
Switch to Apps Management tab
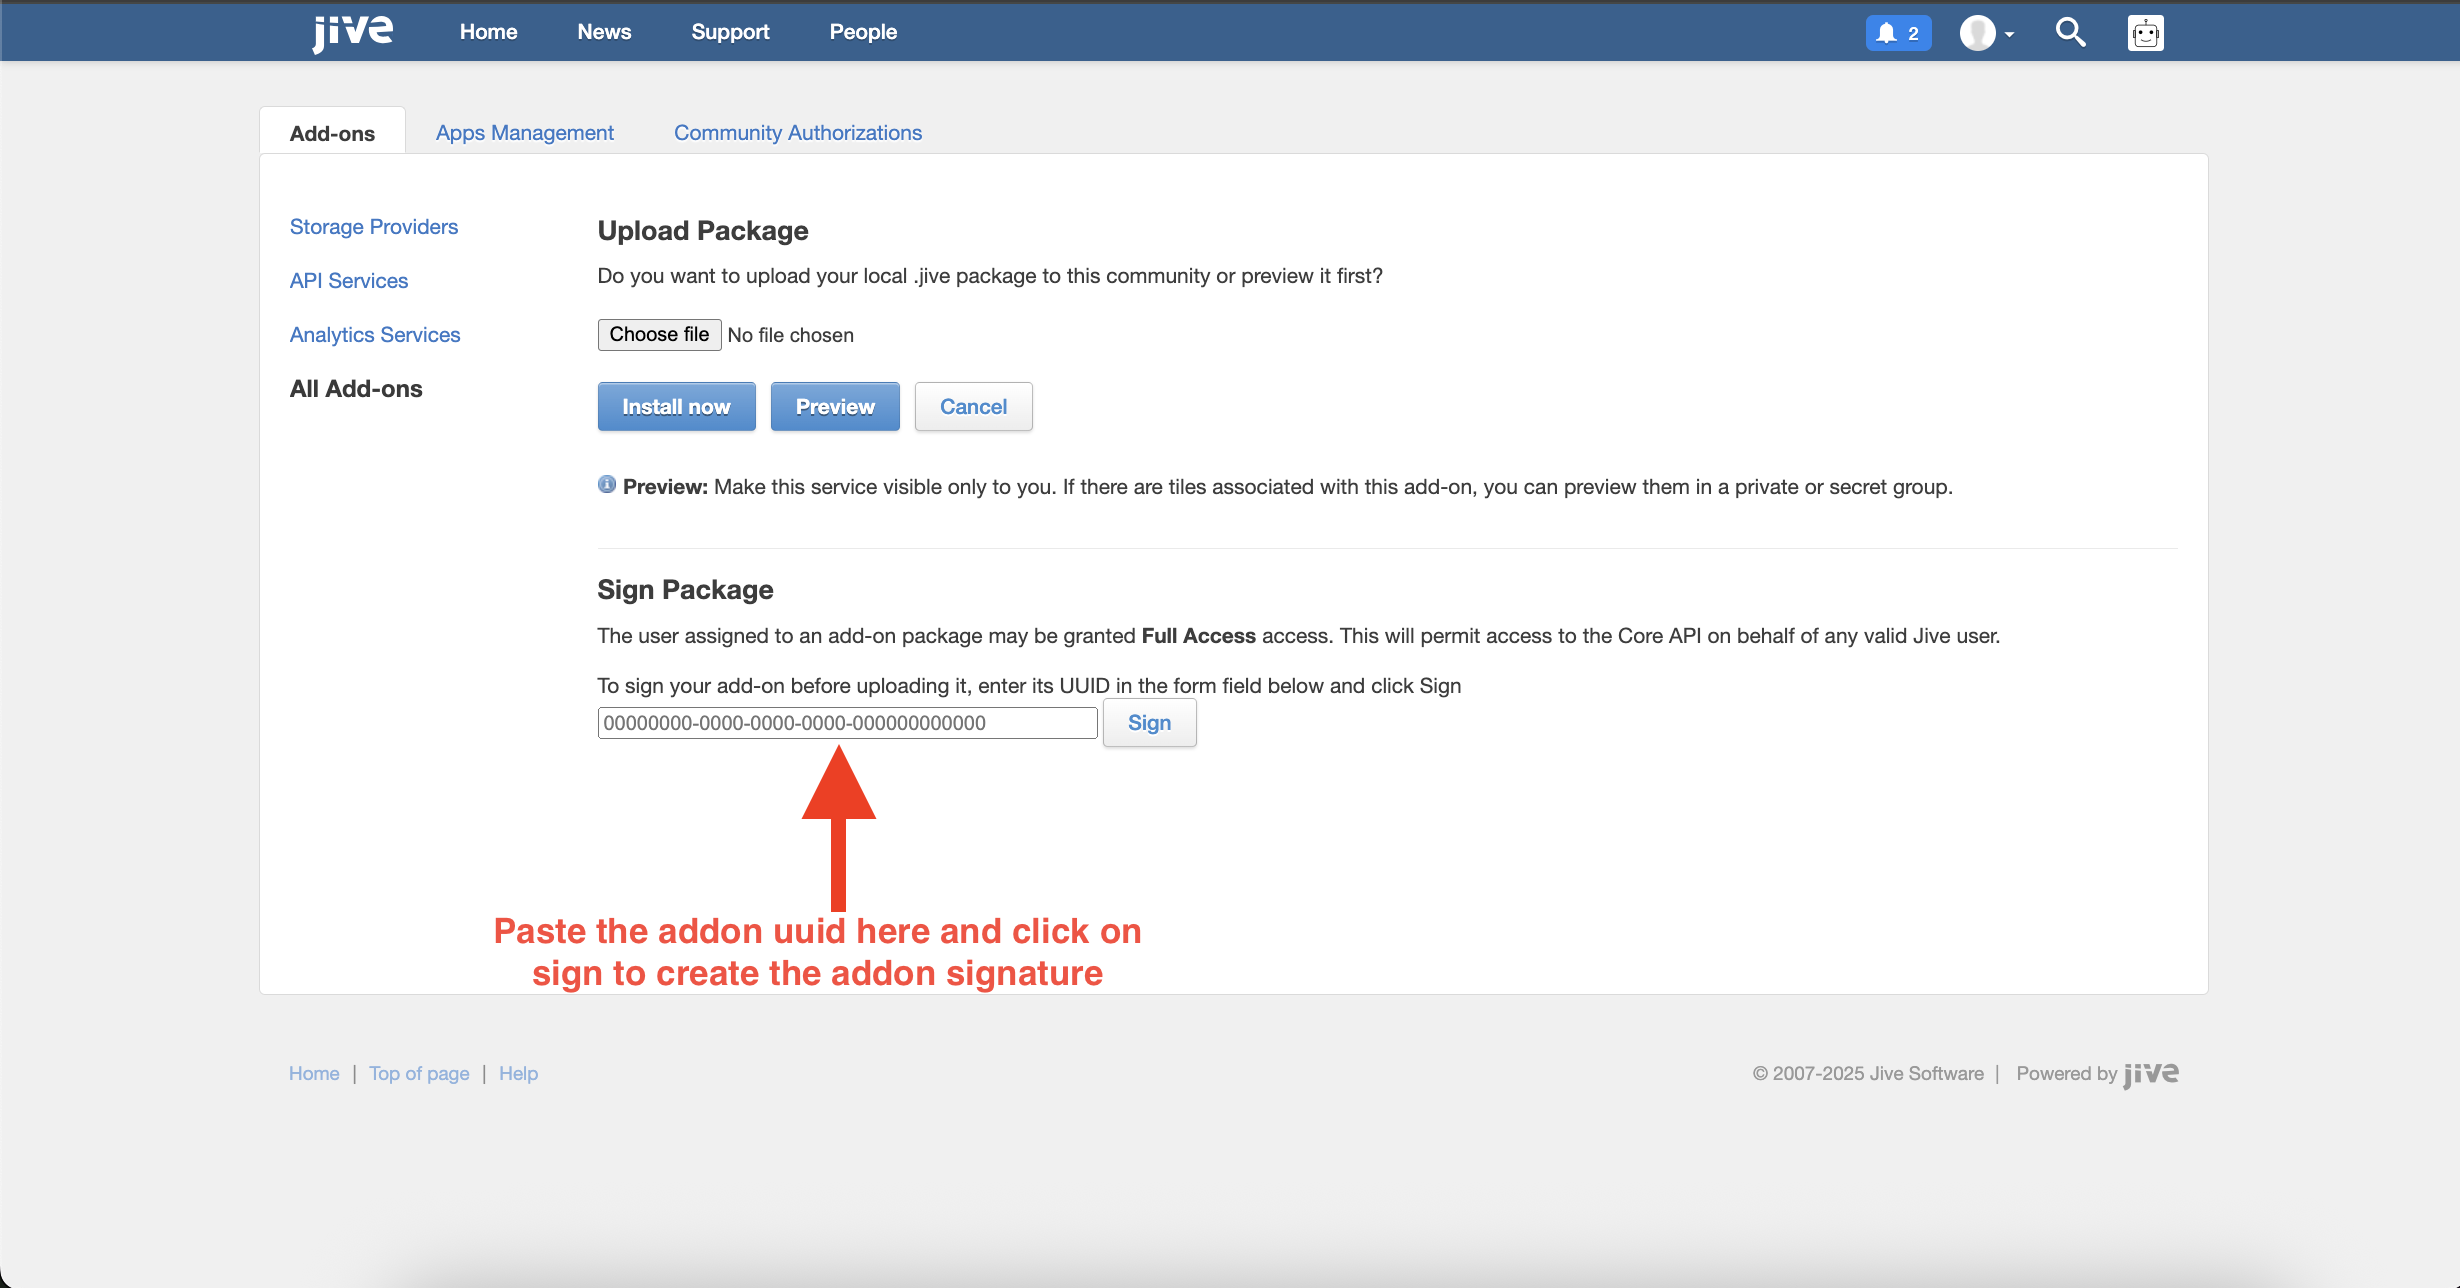coord(524,133)
